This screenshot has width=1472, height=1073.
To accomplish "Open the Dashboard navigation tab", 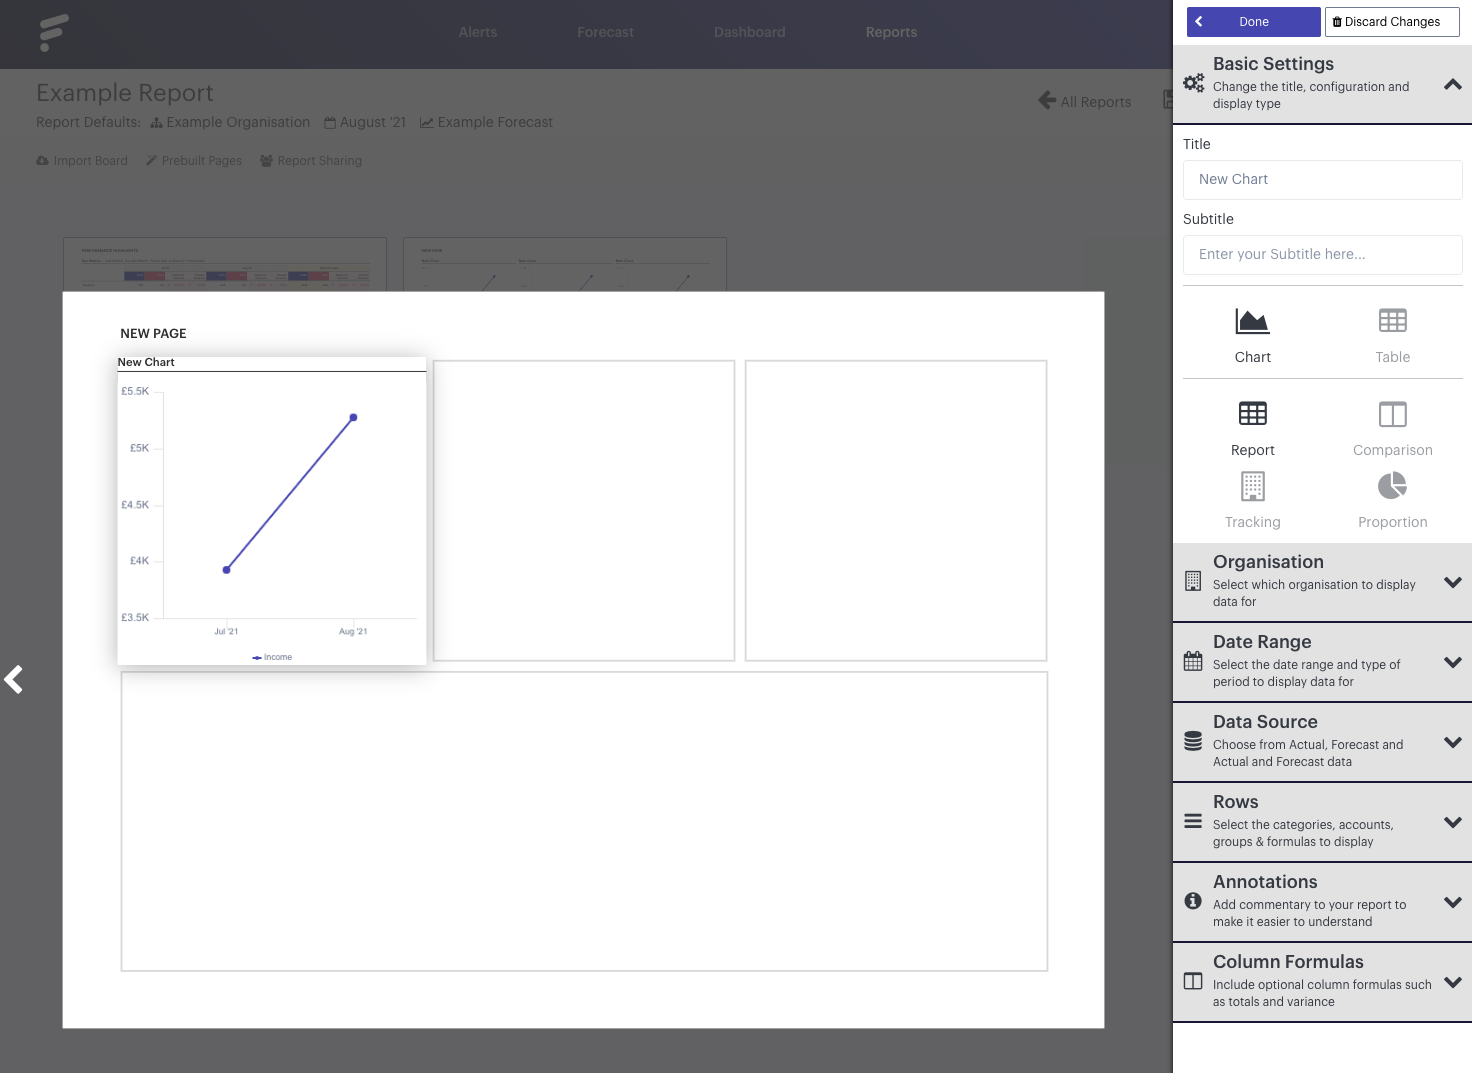I will point(750,32).
